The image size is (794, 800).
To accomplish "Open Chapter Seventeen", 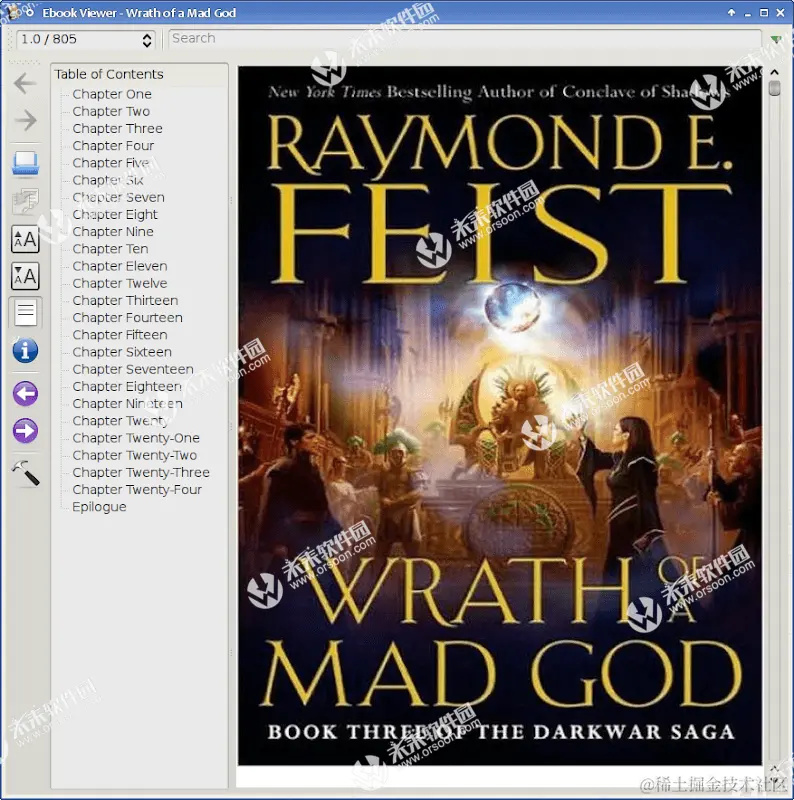I will [133, 369].
